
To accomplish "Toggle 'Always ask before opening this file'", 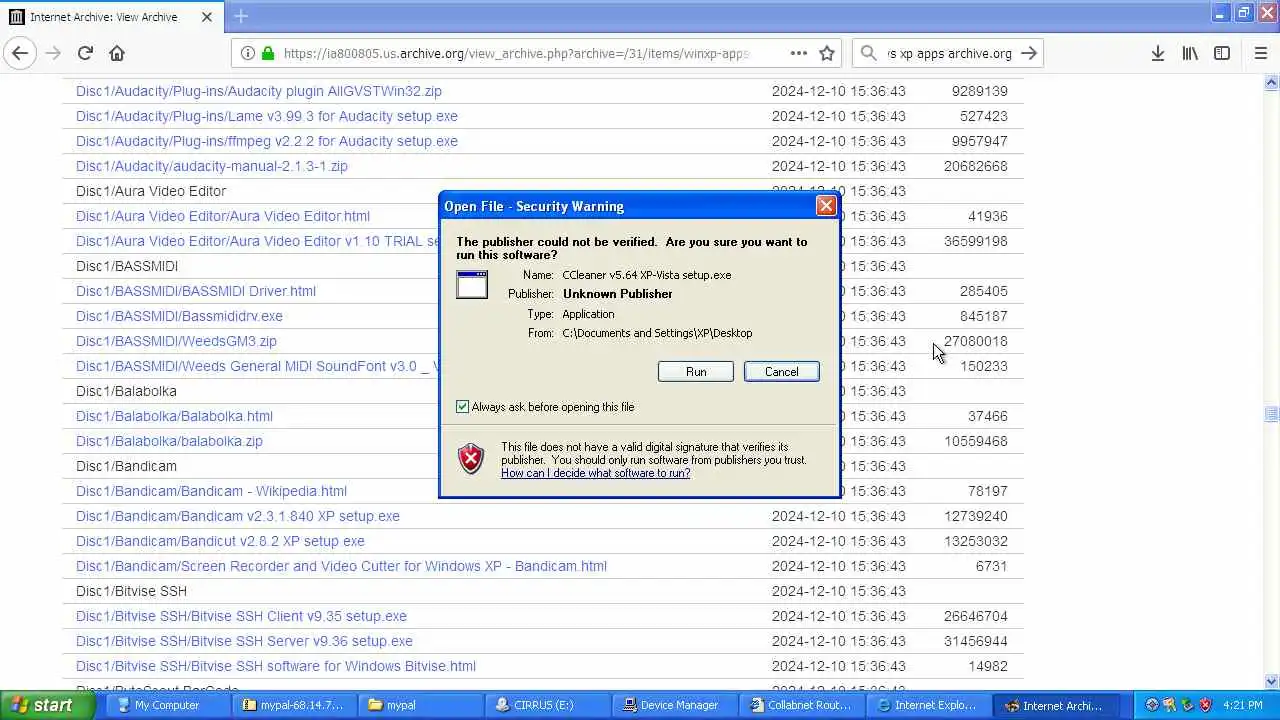I will pyautogui.click(x=462, y=407).
